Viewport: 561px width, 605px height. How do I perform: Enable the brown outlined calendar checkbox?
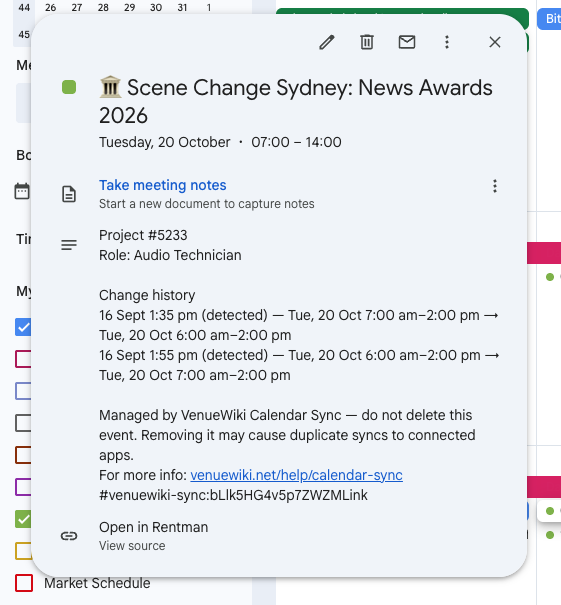pyautogui.click(x=23, y=455)
